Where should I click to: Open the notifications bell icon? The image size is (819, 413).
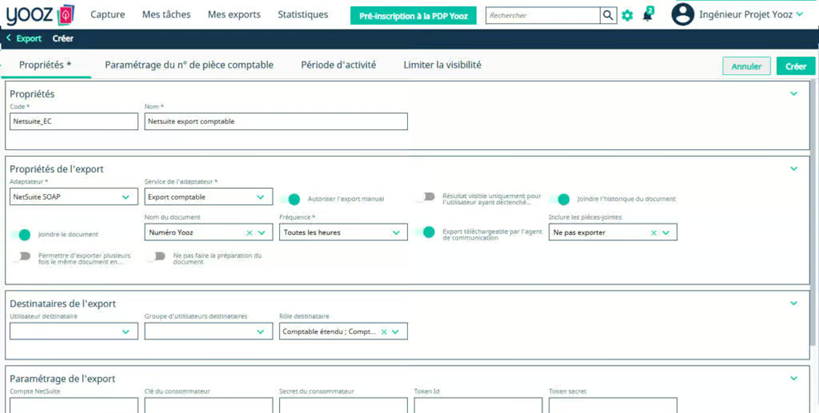[x=648, y=15]
